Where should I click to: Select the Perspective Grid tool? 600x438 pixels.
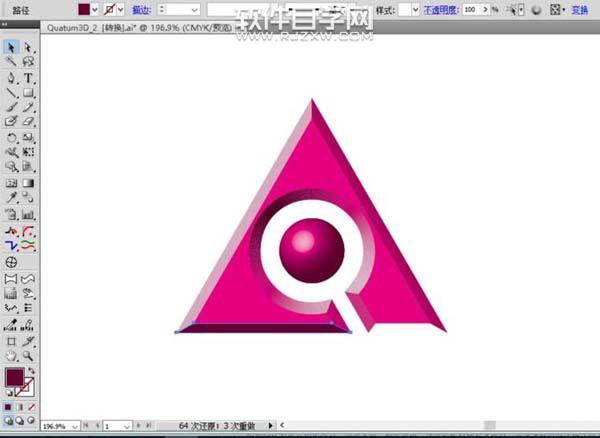pos(28,166)
